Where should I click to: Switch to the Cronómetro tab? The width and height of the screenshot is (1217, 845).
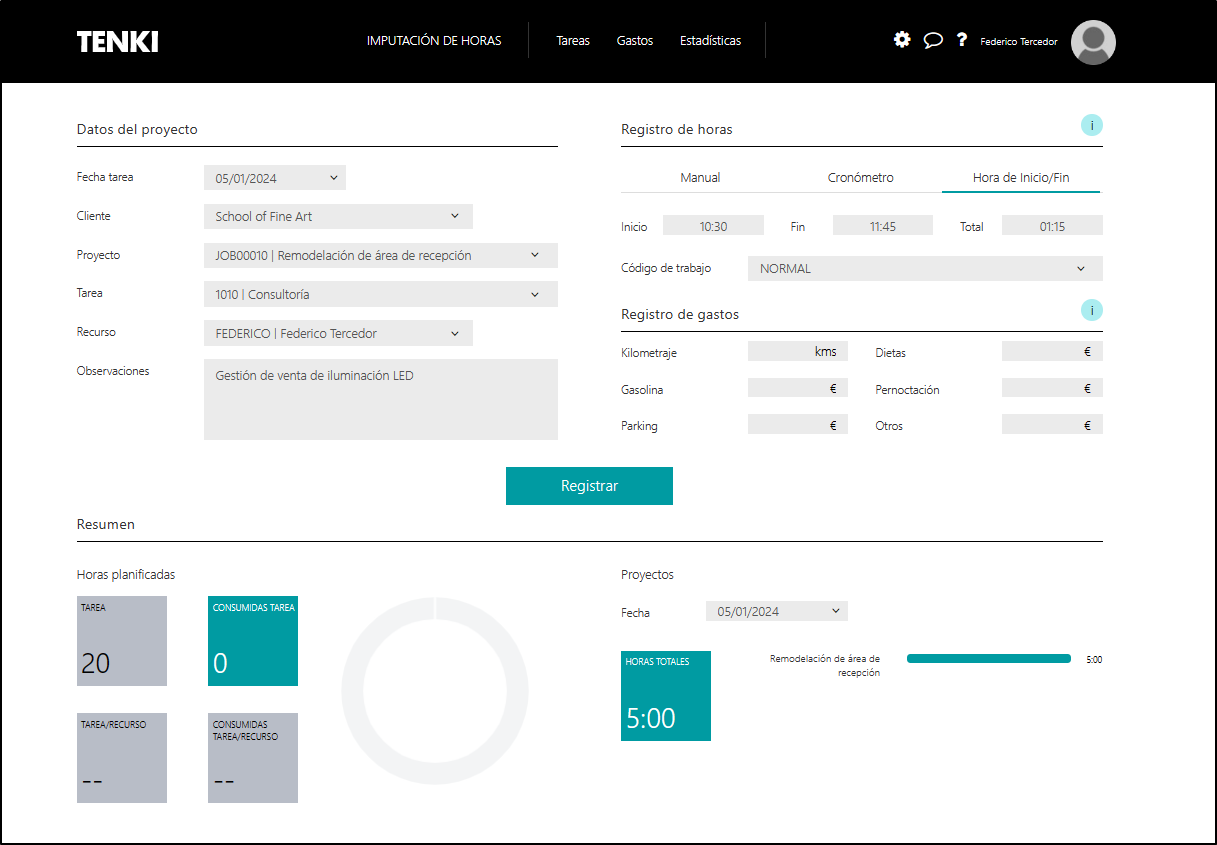(x=861, y=177)
